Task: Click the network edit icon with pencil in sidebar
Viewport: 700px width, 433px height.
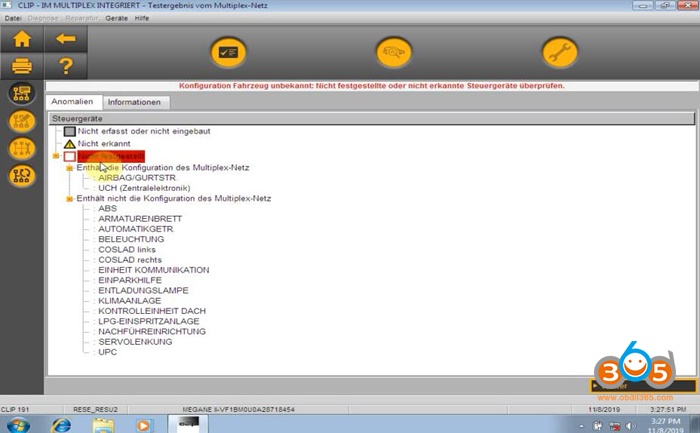Action: coord(22,122)
